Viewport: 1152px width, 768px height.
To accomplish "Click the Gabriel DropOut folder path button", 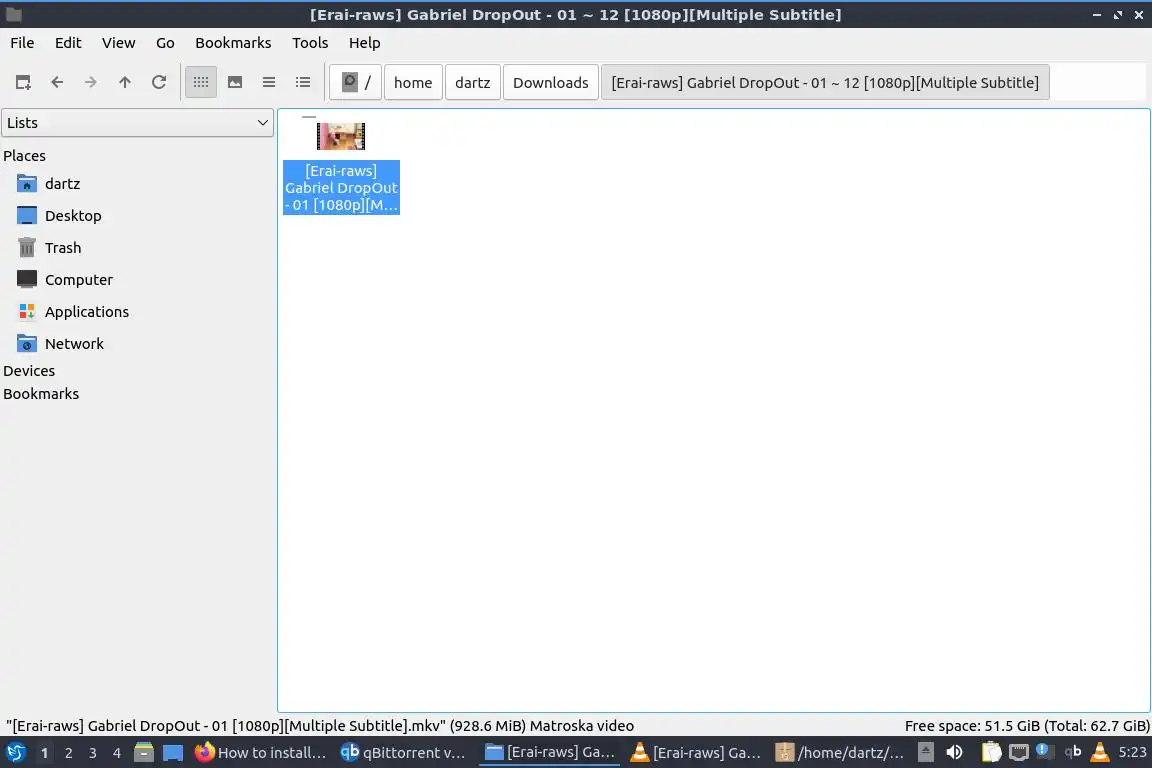I will (825, 82).
